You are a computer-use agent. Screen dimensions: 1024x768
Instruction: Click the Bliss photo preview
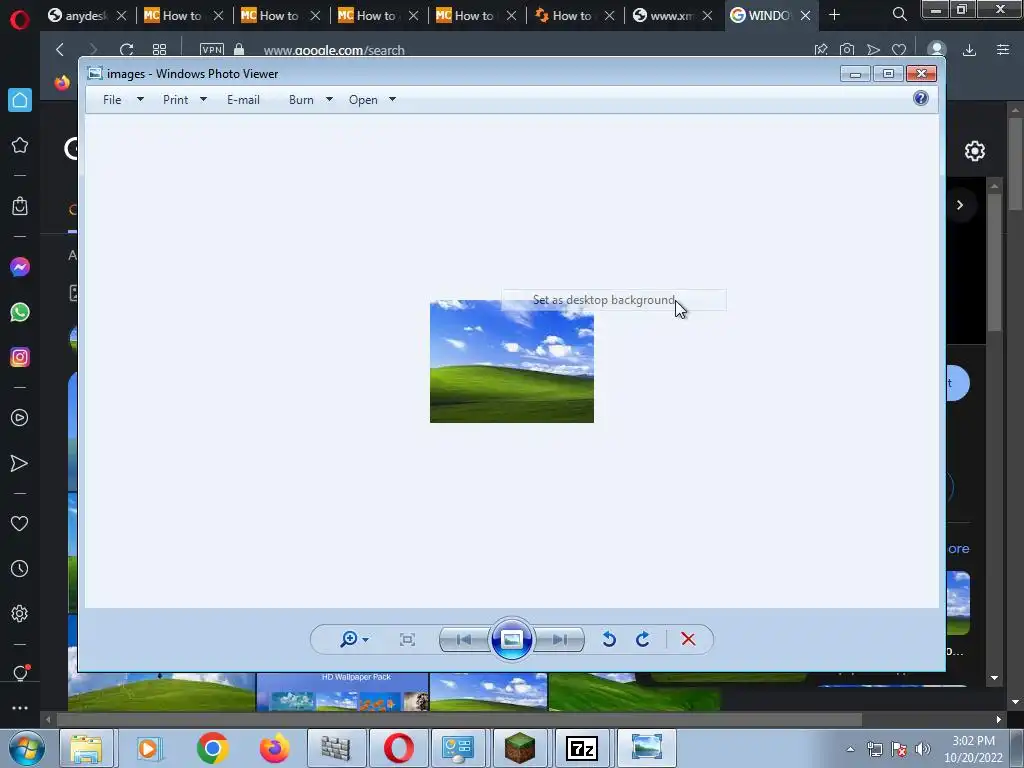512,361
